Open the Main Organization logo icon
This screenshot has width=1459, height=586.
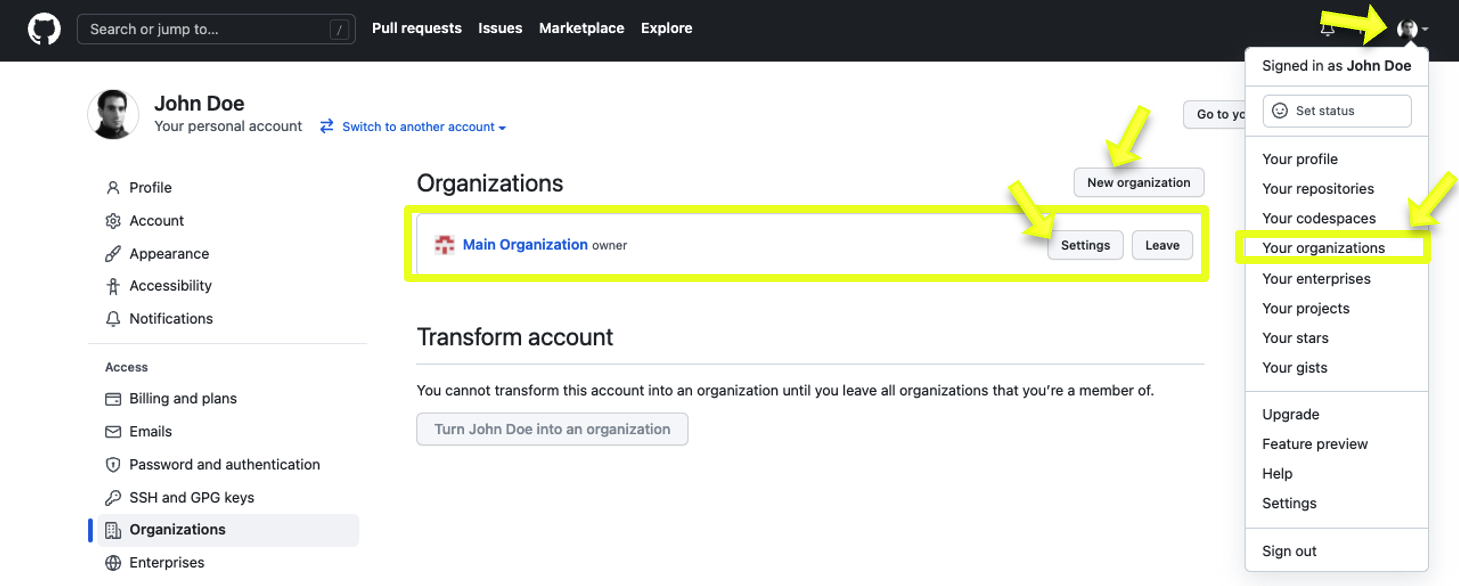pyautogui.click(x=445, y=245)
